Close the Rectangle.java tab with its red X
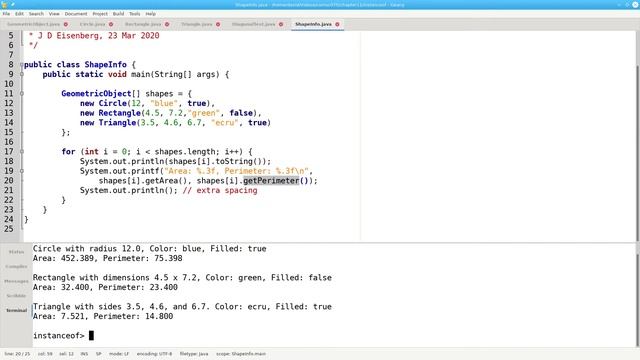 pos(167,24)
